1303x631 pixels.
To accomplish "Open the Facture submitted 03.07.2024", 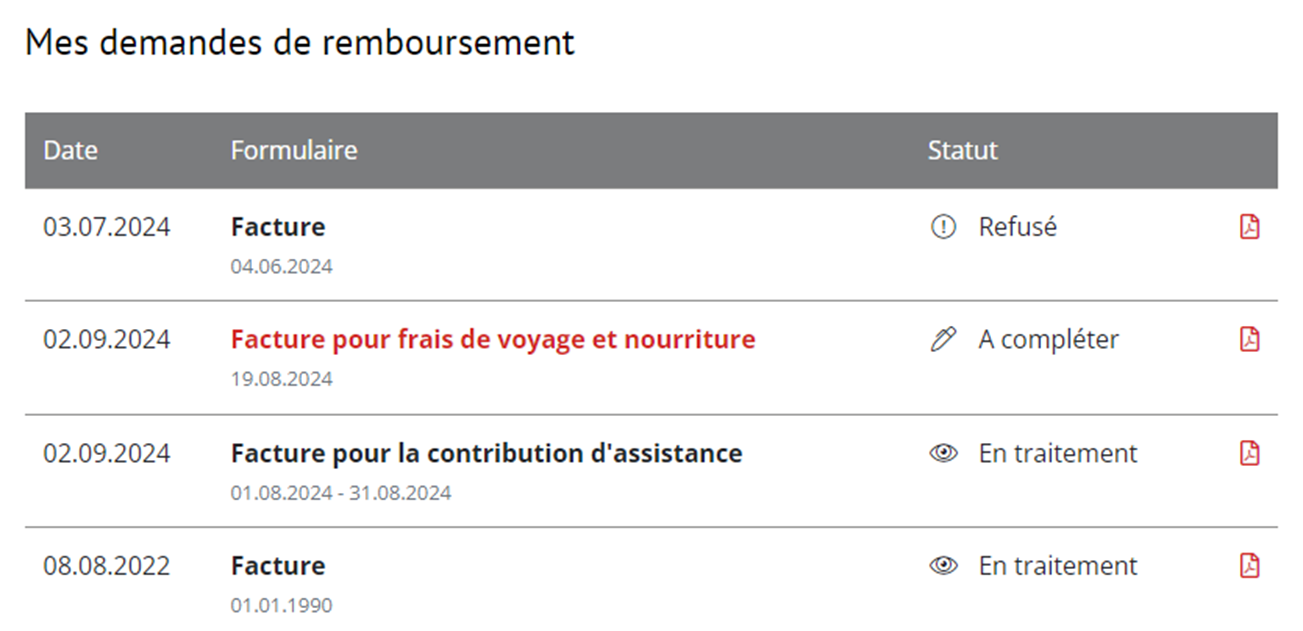I will coord(278,227).
